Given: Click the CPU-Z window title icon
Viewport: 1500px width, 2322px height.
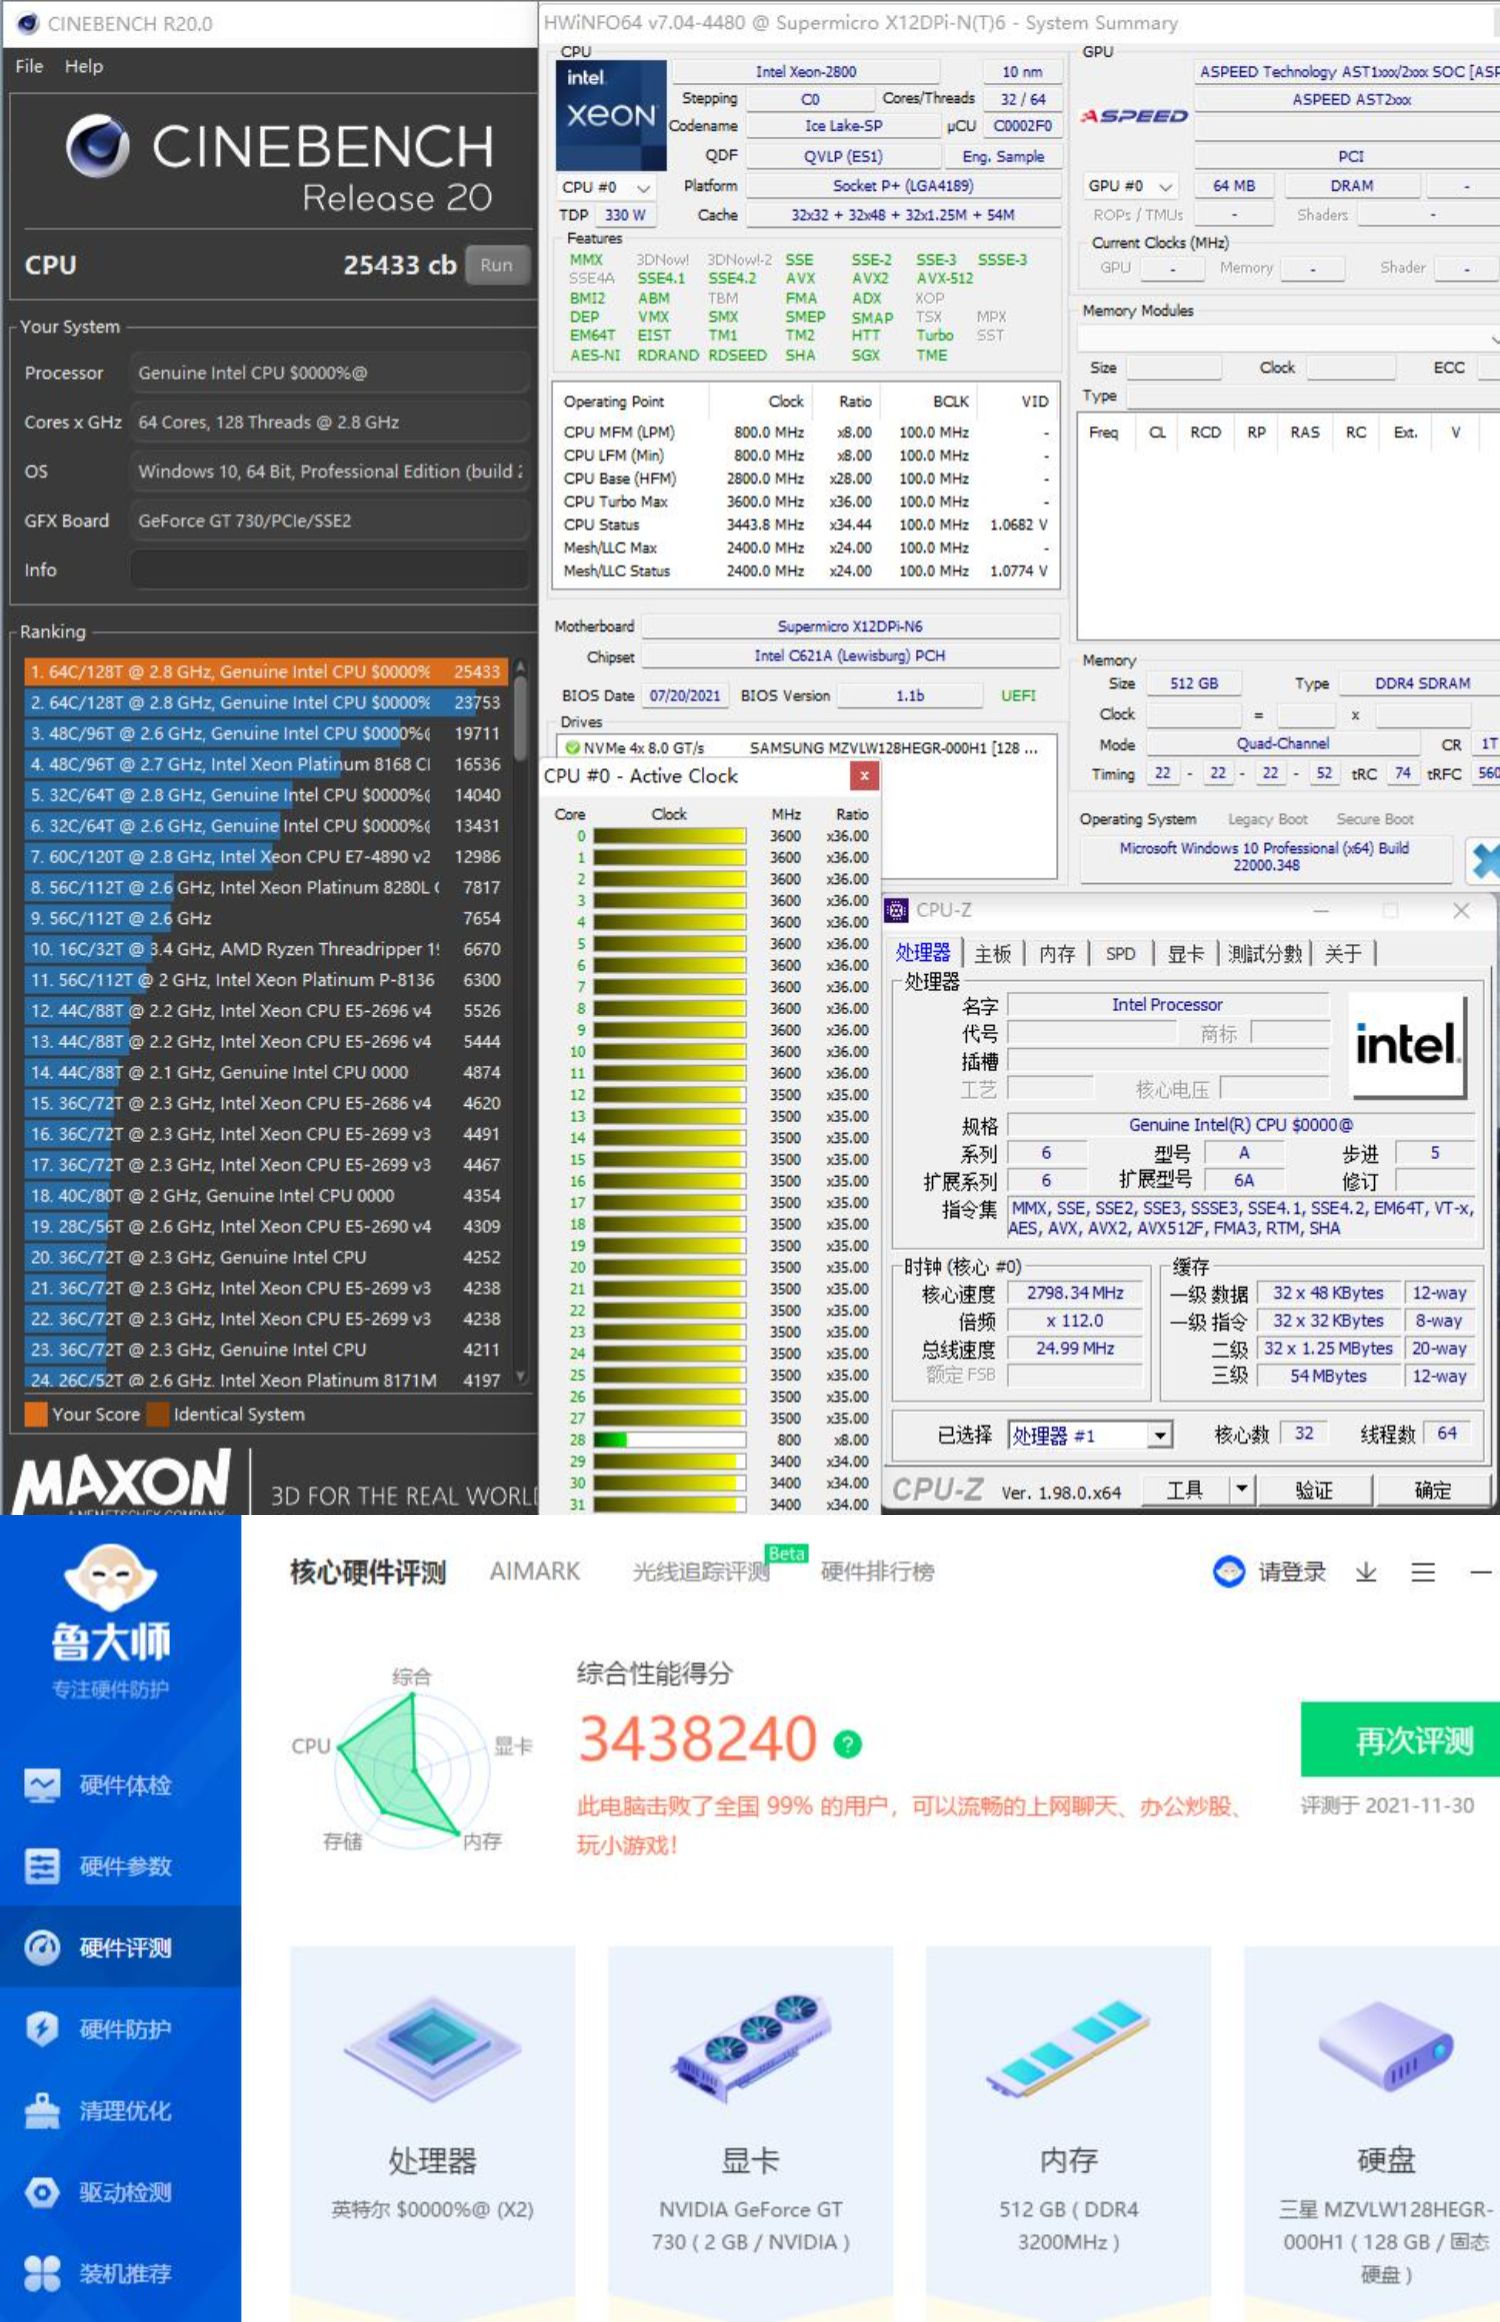Looking at the screenshot, I should [x=896, y=910].
